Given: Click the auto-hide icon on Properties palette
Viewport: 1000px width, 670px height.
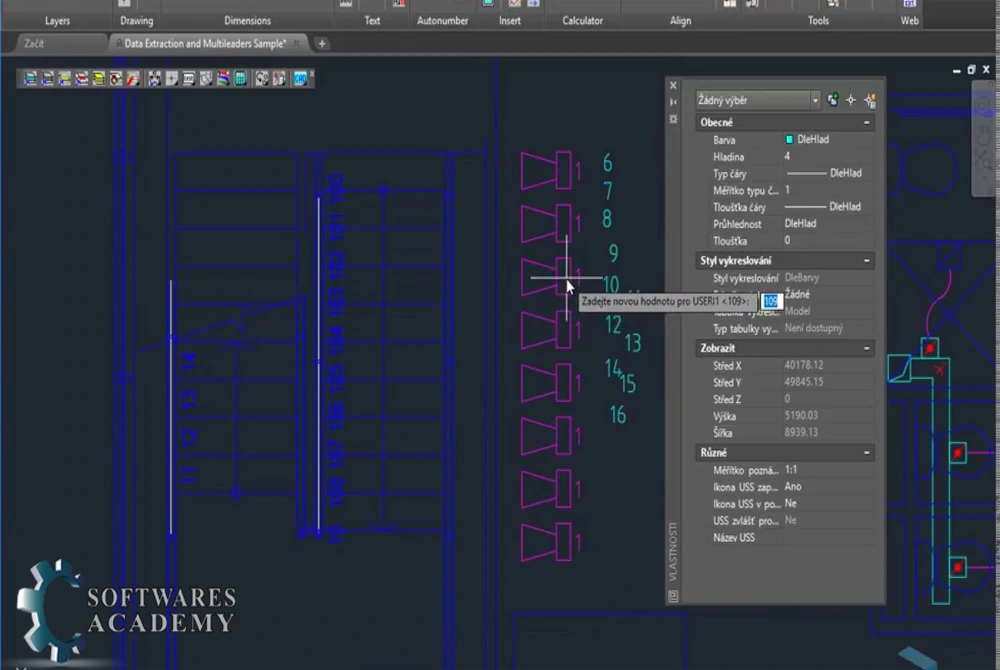Looking at the screenshot, I should (673, 102).
